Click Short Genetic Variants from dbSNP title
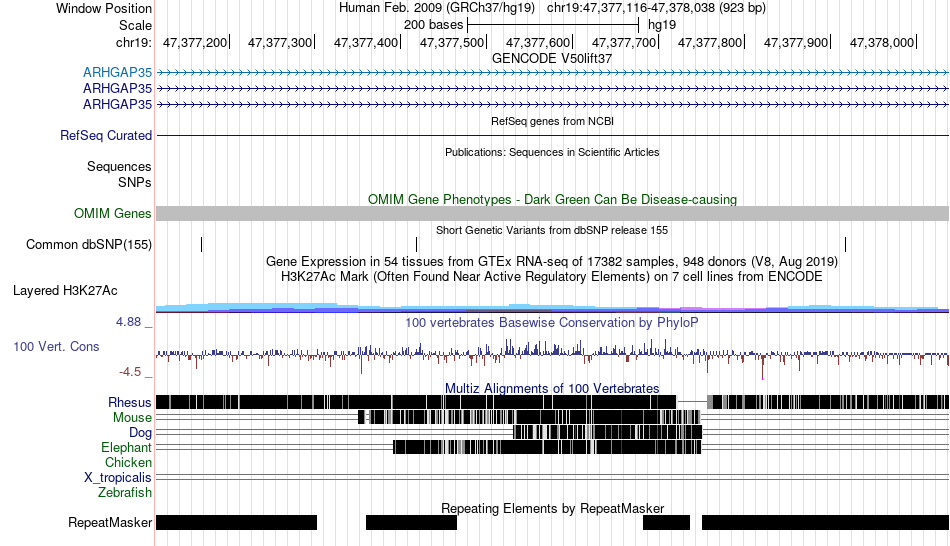Screen dimensions: 950x546 [x=552, y=230]
